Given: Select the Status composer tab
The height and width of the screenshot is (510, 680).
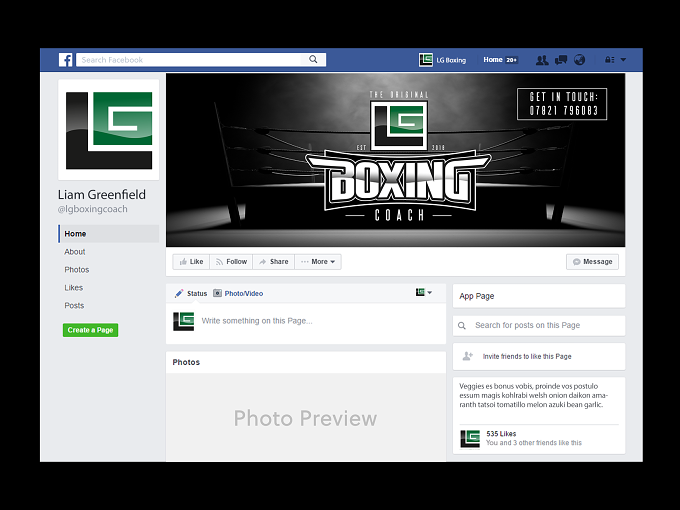Looking at the screenshot, I should click(191, 294).
